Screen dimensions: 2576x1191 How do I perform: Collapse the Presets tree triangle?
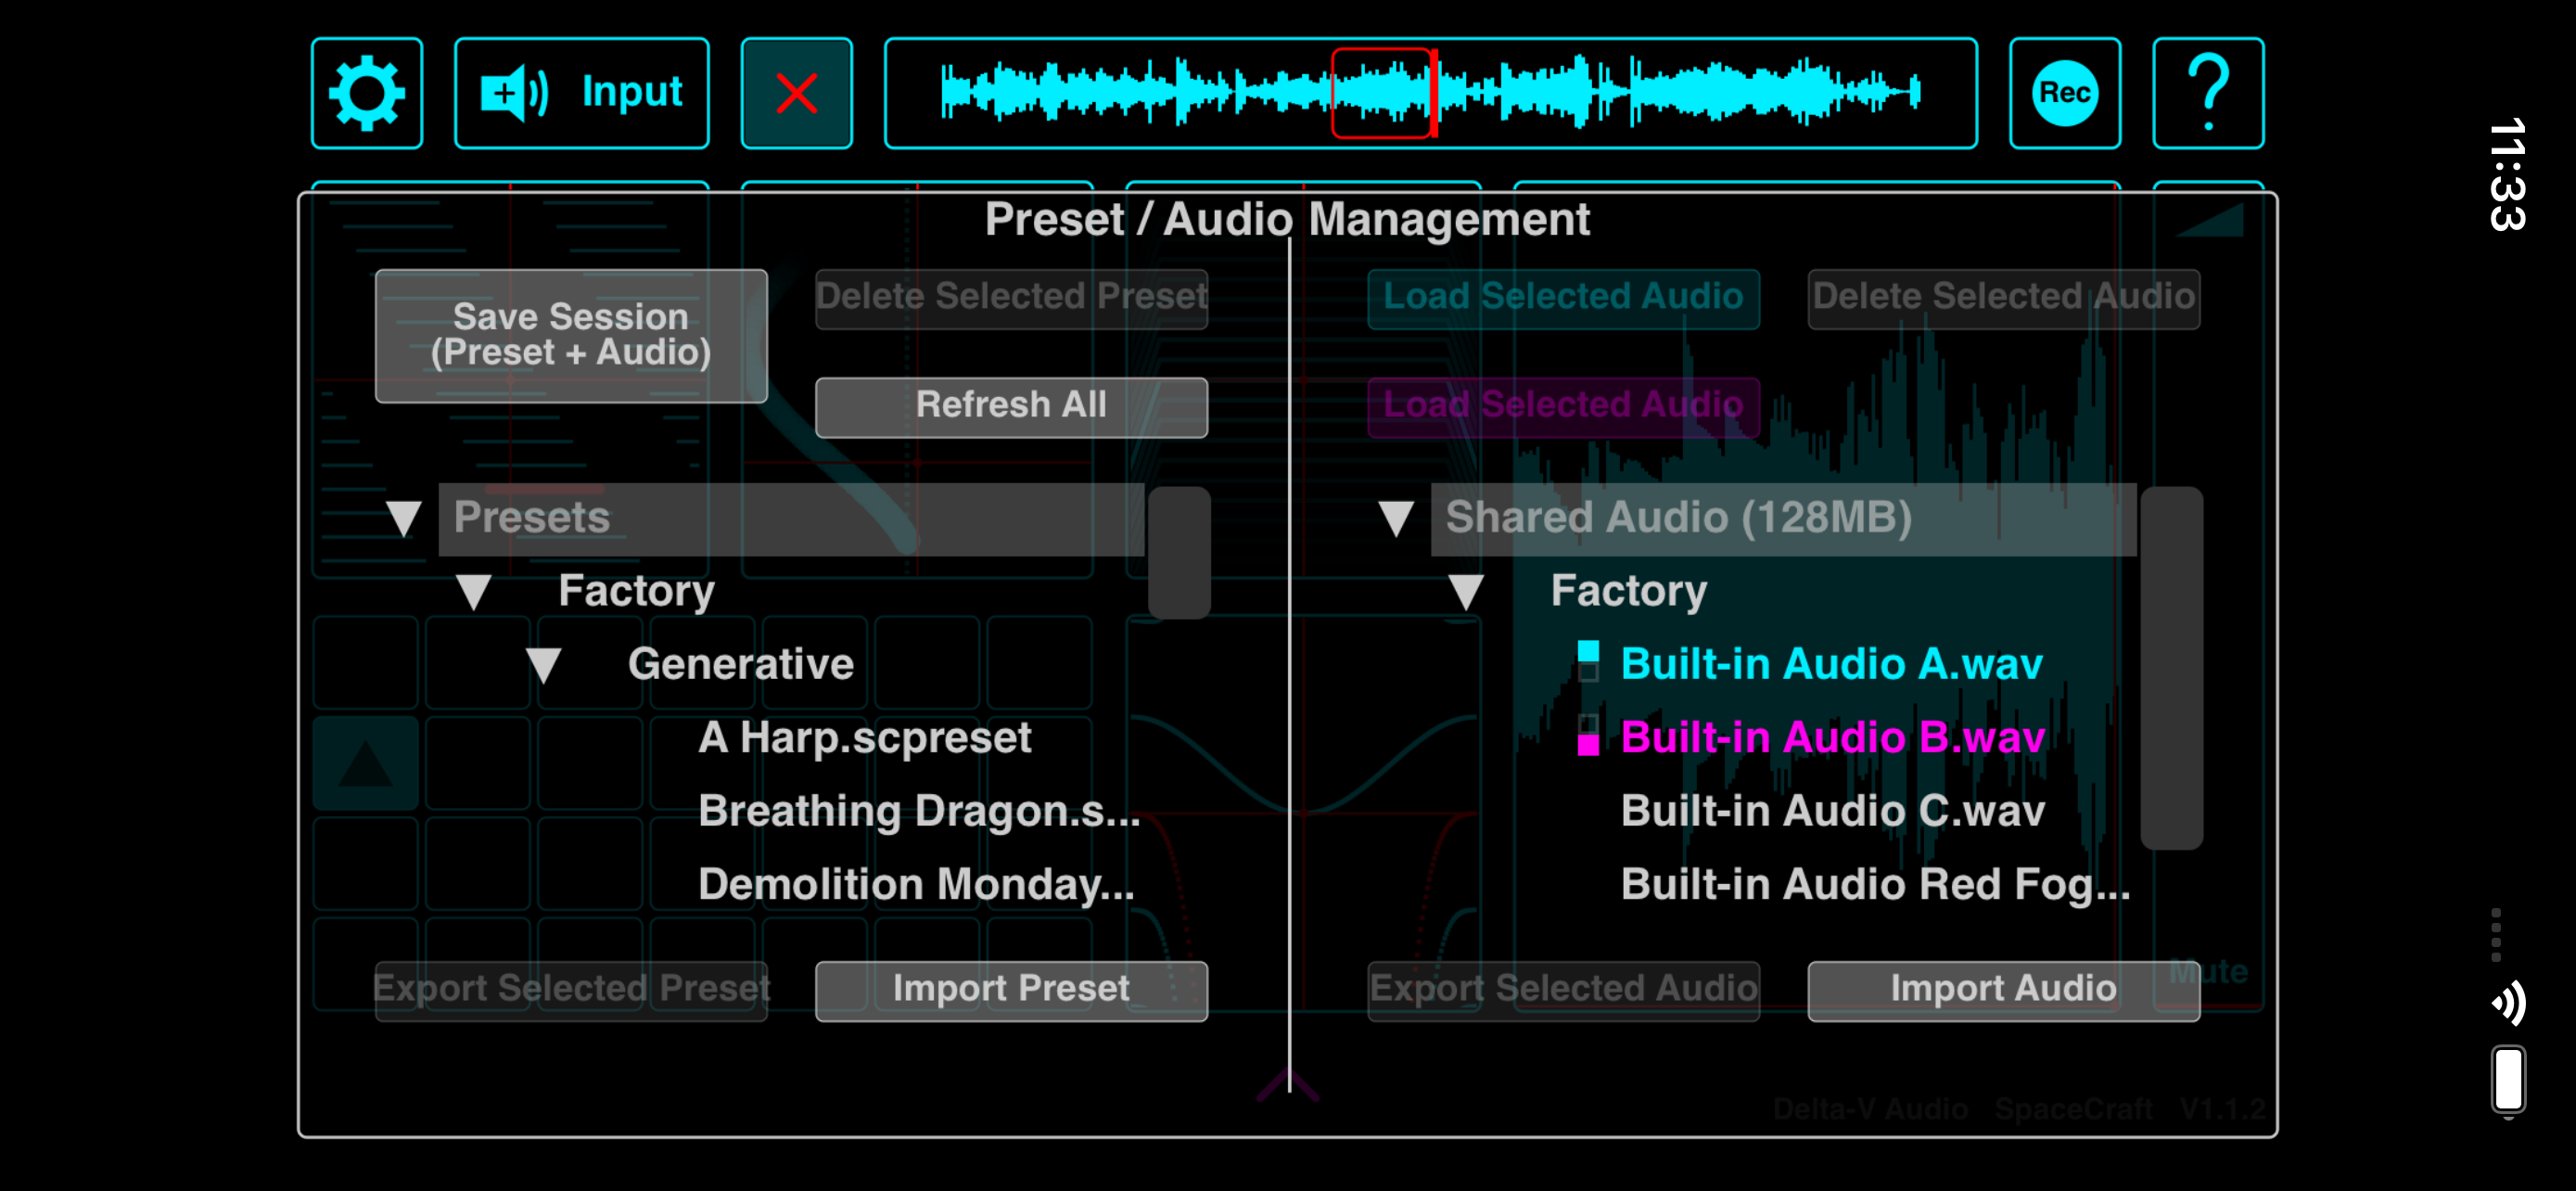click(403, 518)
